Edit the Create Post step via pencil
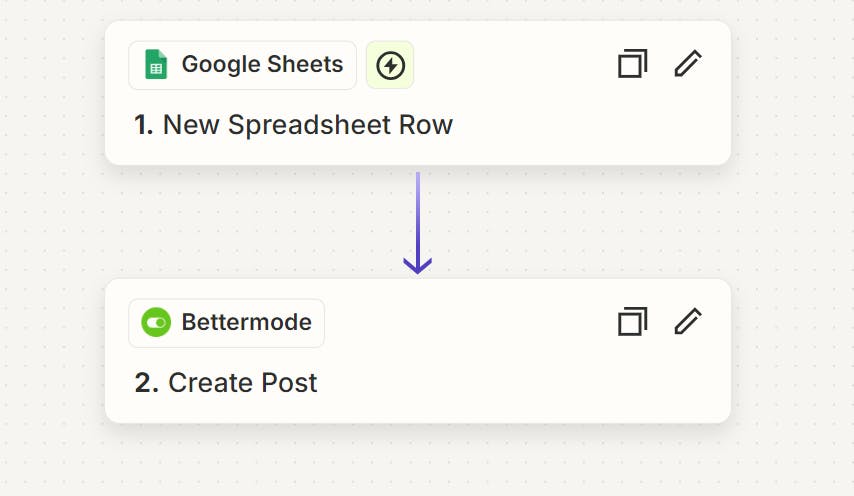Screen dimensions: 854x496 [x=688, y=322]
